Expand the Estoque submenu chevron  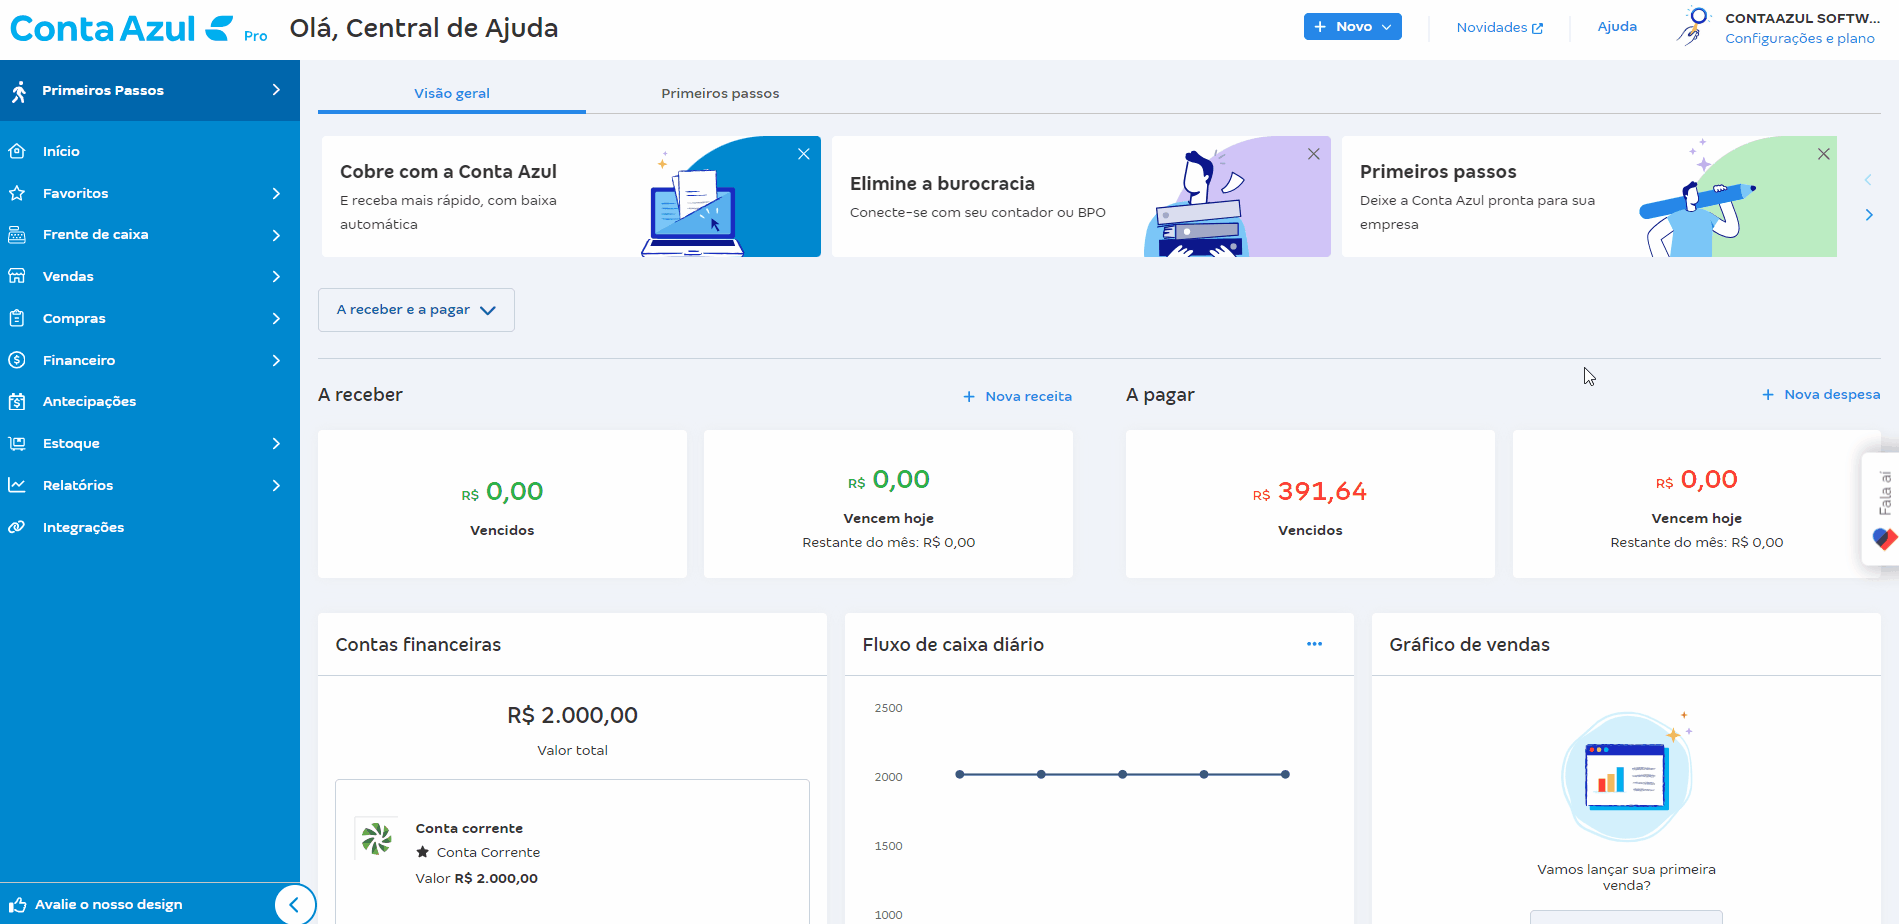(276, 443)
